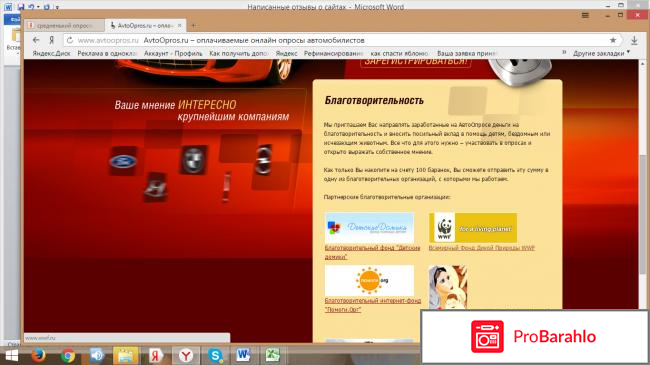Open the Яндекс.Диск bookmark

(51, 54)
